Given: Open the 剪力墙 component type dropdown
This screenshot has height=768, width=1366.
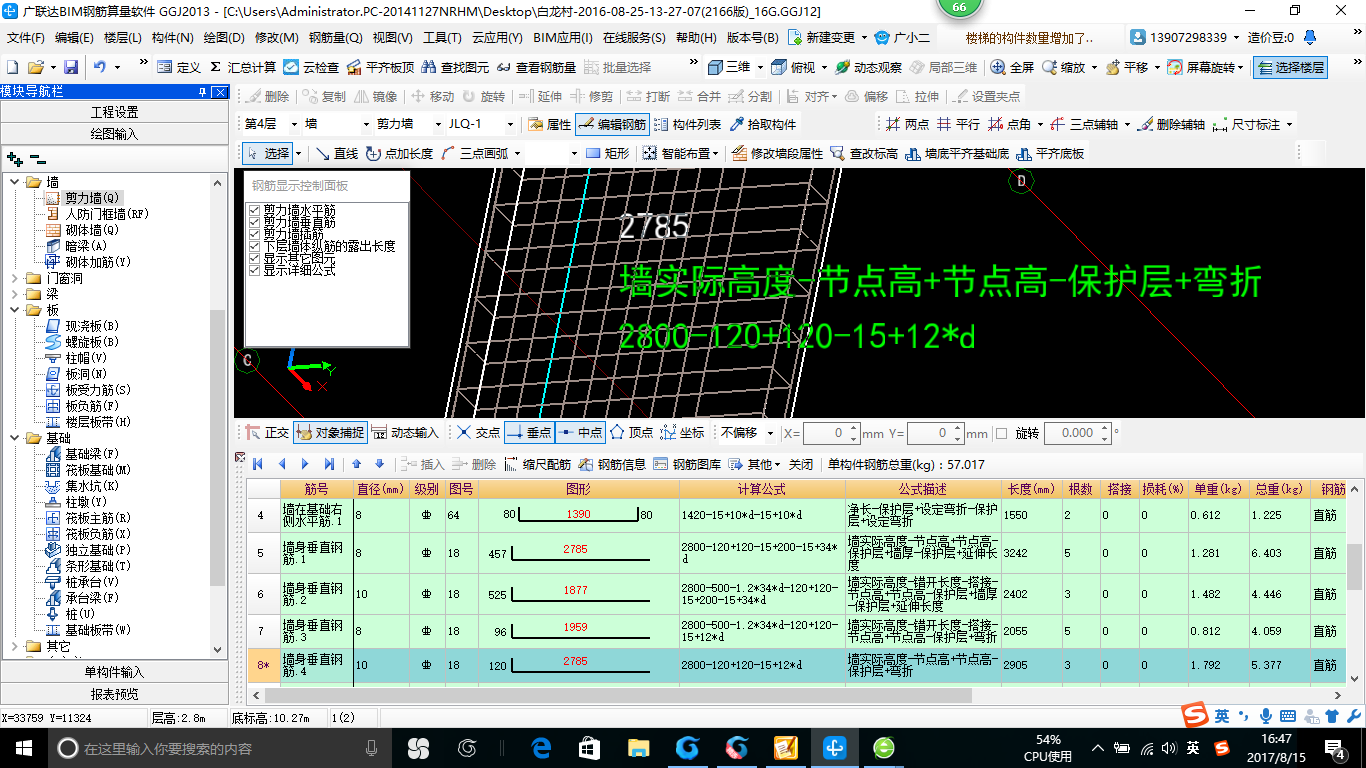Looking at the screenshot, I should 436,125.
